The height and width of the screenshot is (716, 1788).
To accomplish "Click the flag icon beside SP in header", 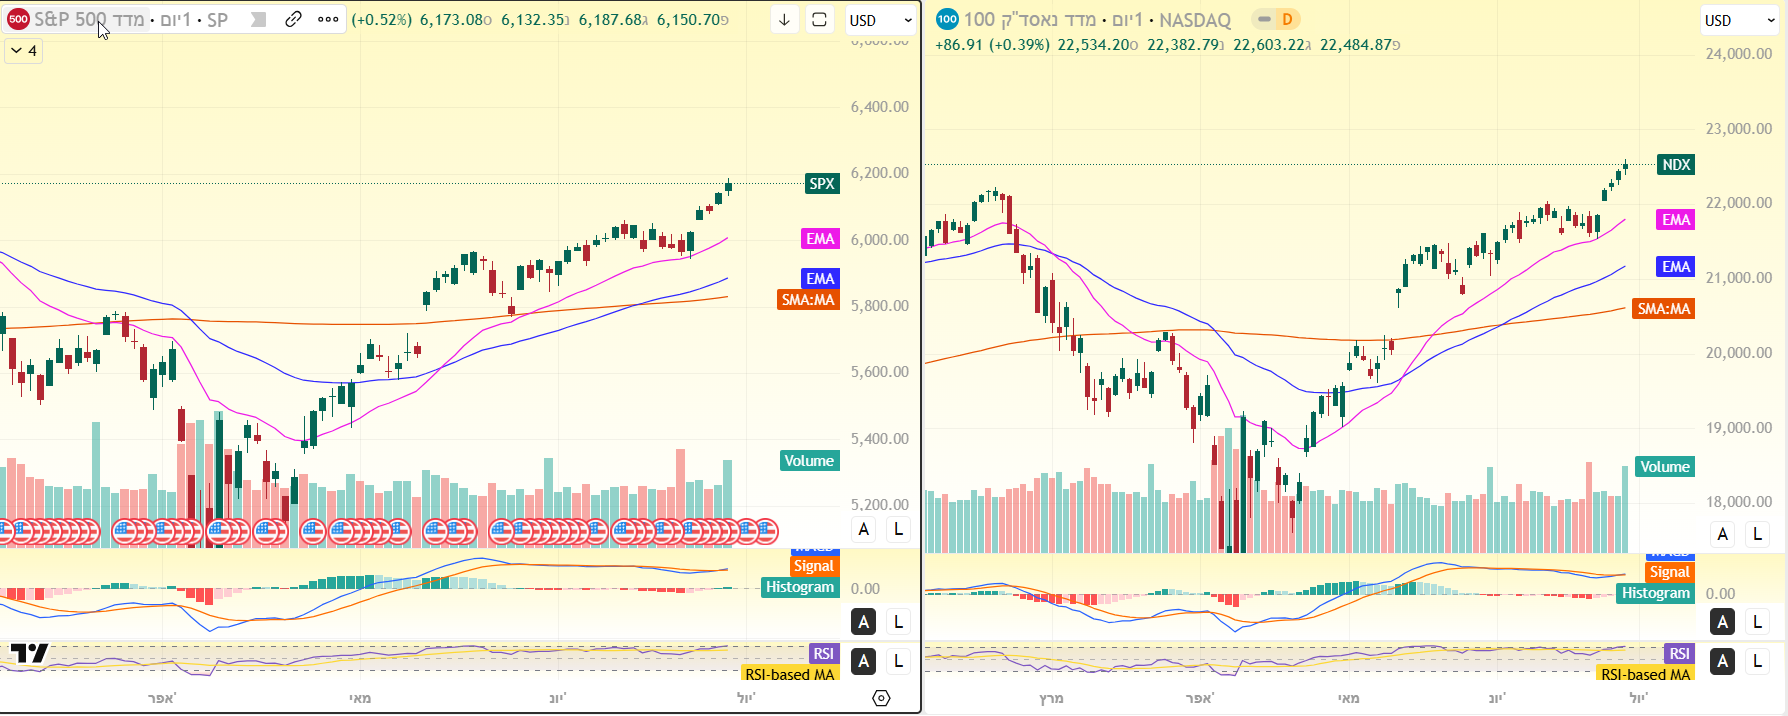I will [258, 19].
